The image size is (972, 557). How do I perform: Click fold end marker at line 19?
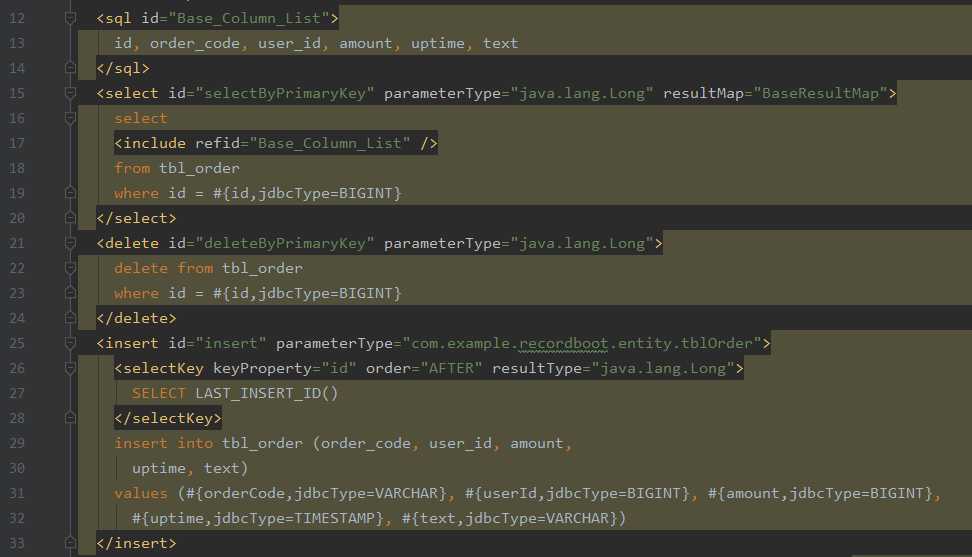70,193
